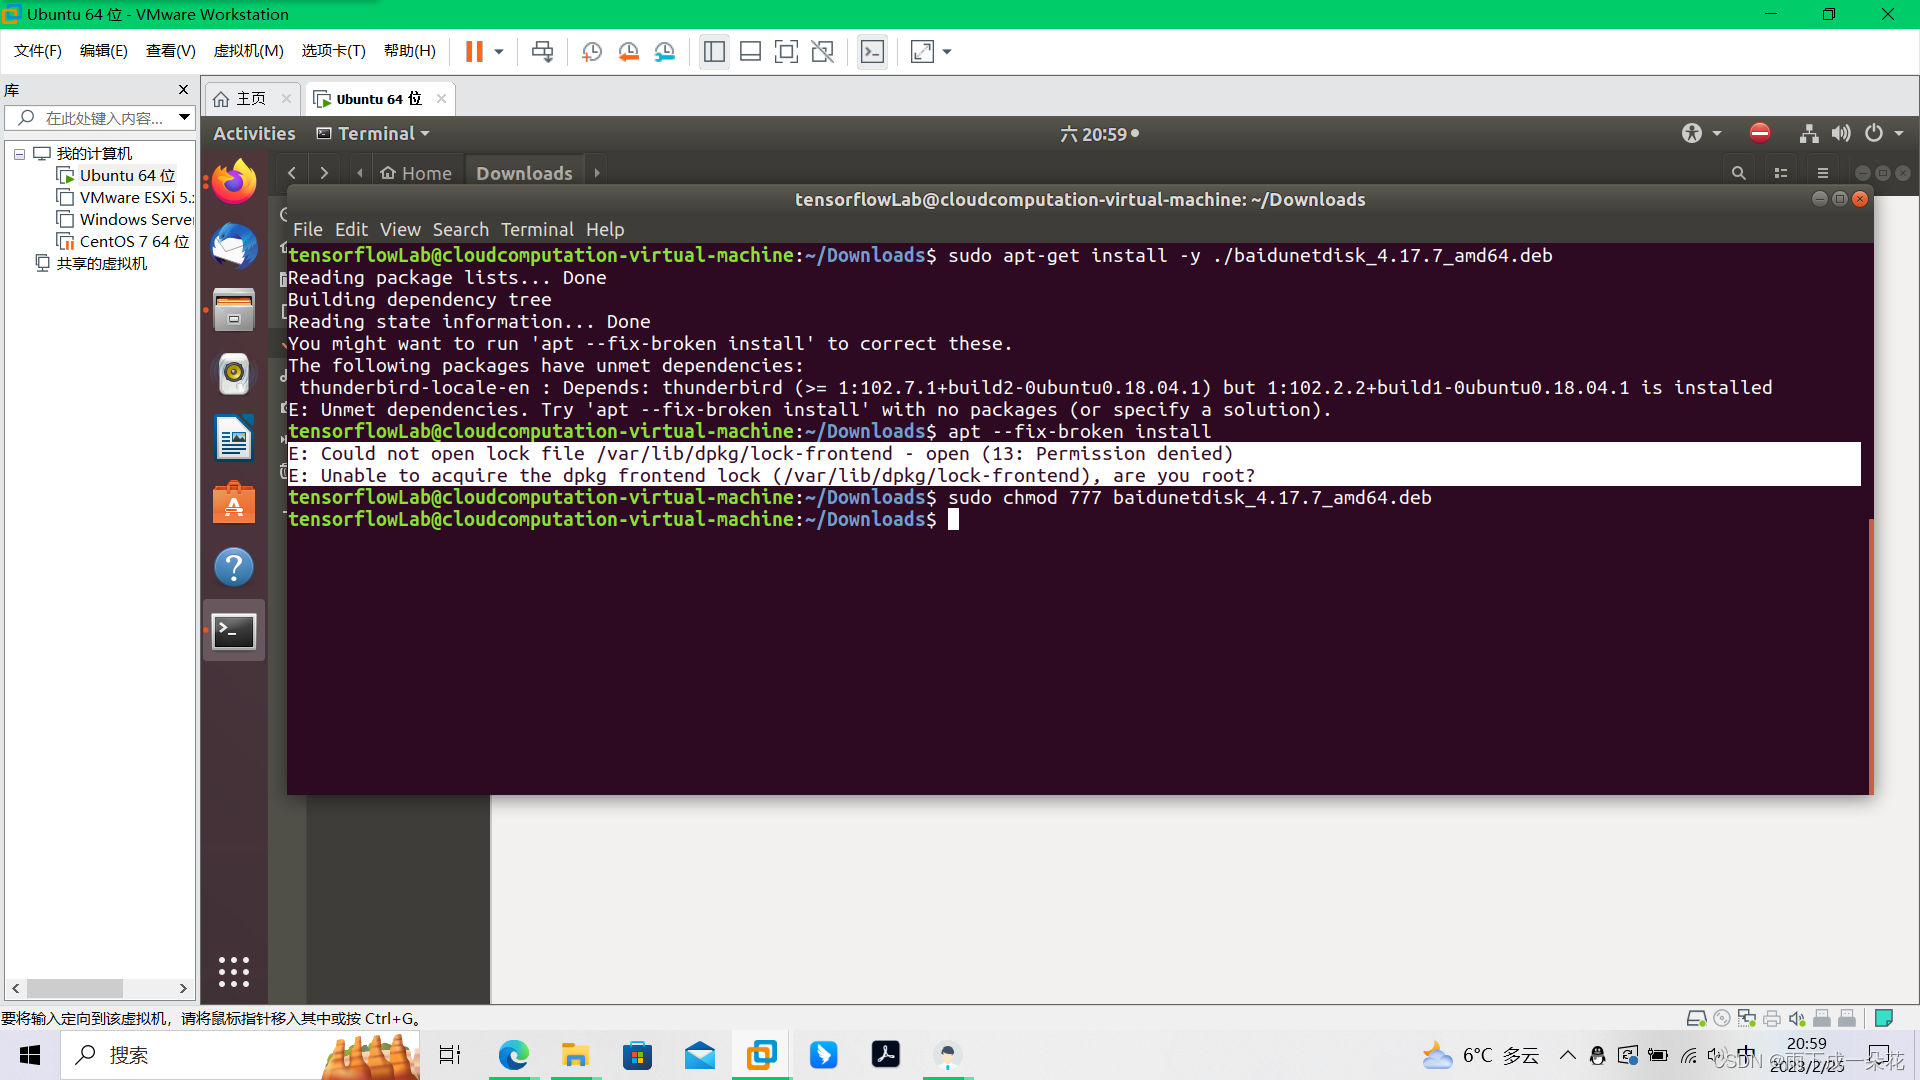Enter full screen mode icon
1920x1080 pixels.
[x=786, y=52]
